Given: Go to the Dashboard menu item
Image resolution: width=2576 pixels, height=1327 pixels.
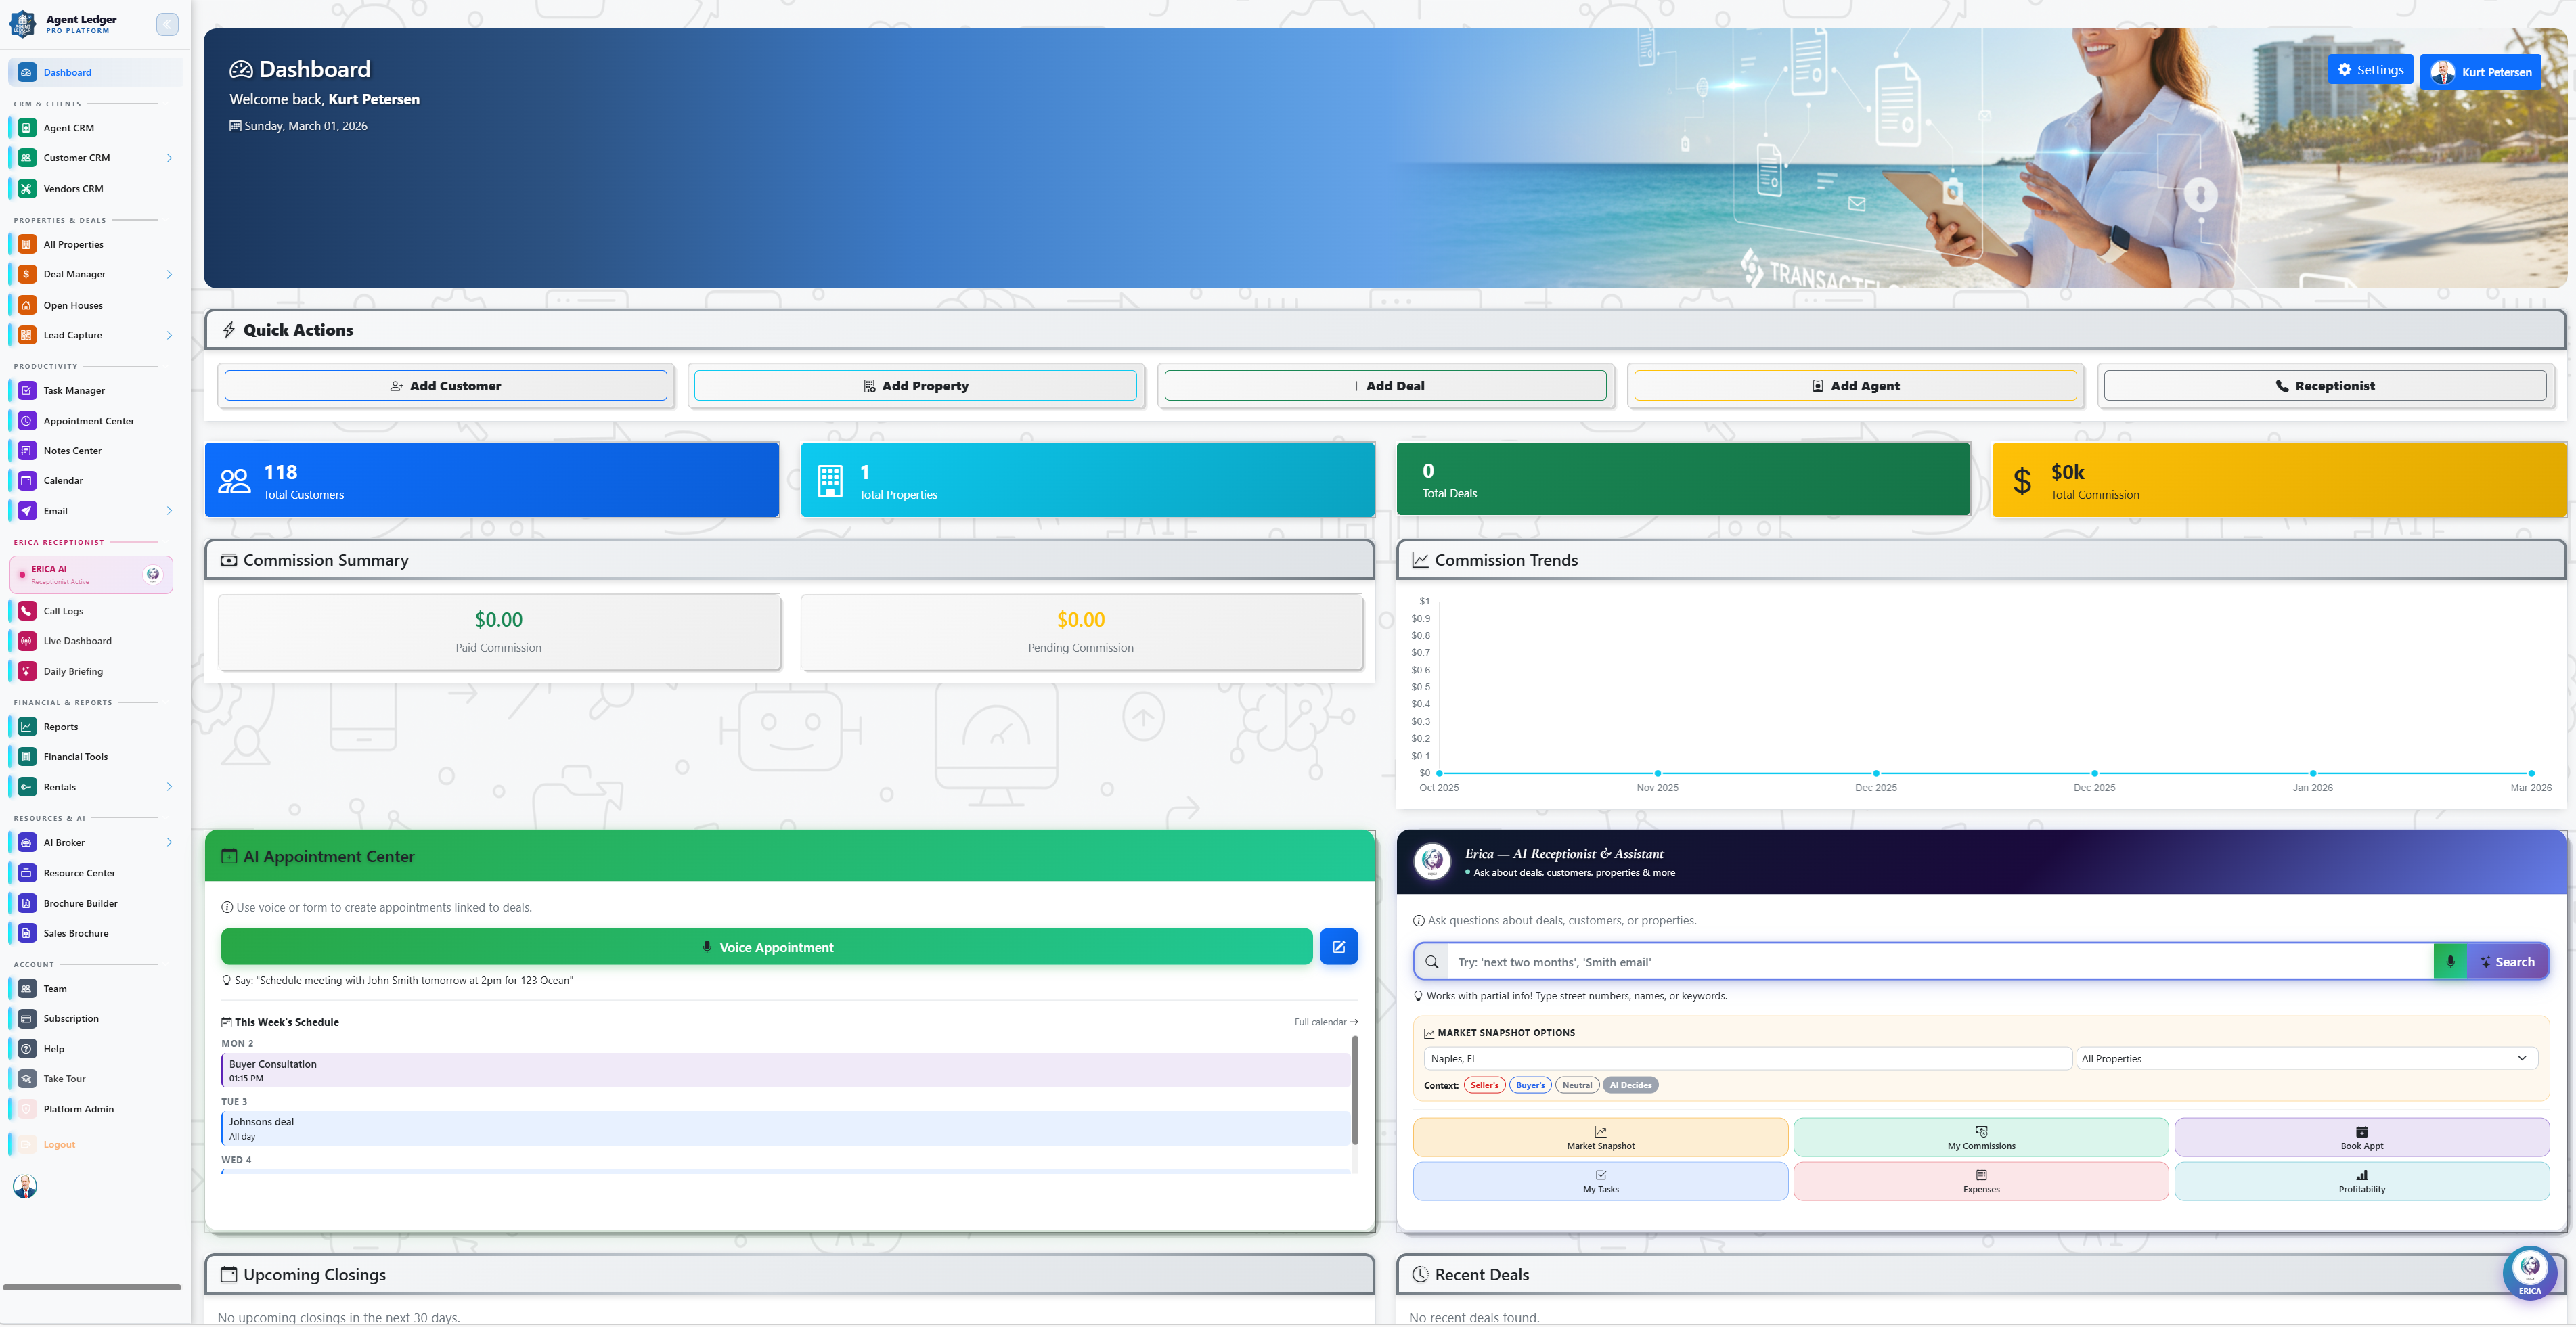Looking at the screenshot, I should pos(67,71).
